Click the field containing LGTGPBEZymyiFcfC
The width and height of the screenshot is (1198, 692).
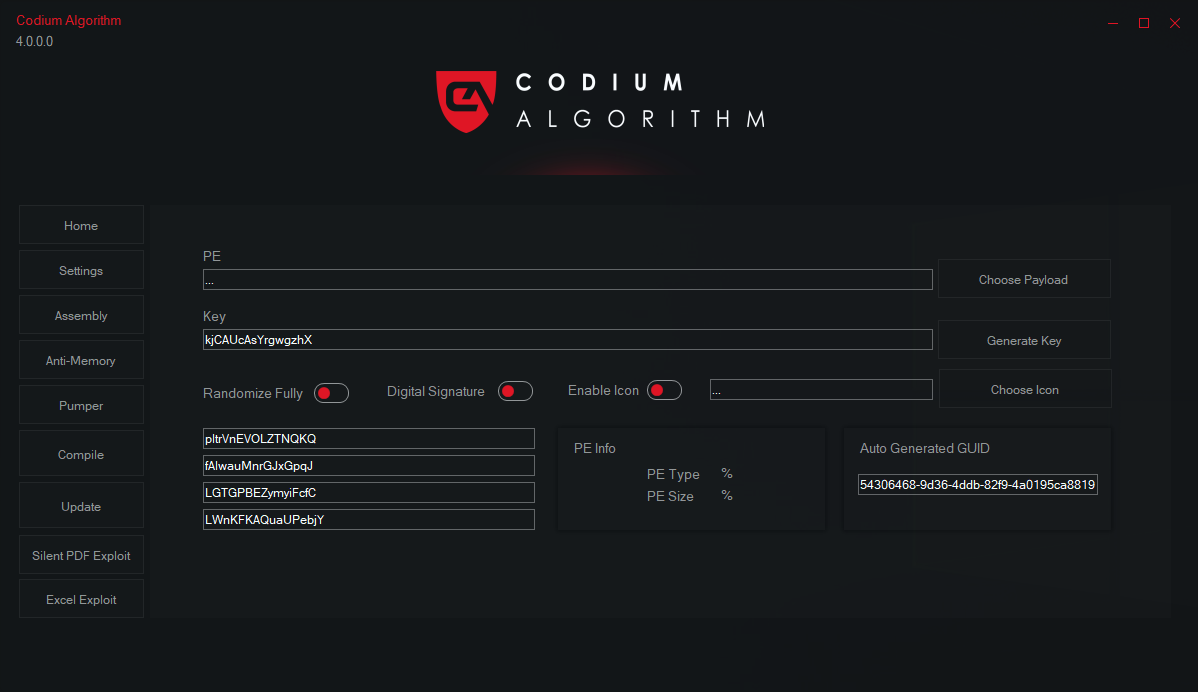(368, 493)
